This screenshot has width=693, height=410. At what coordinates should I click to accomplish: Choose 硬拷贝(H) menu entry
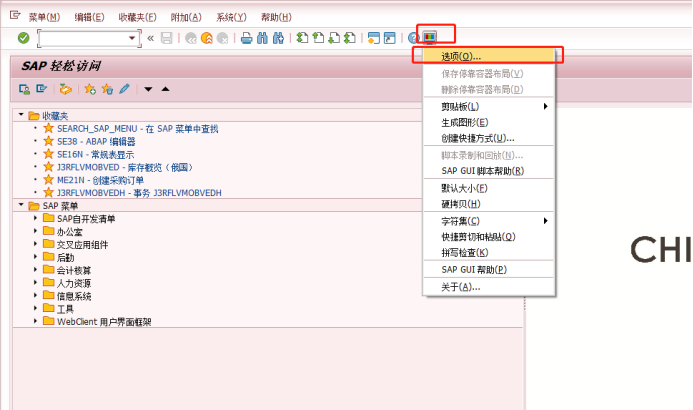[x=488, y=204]
